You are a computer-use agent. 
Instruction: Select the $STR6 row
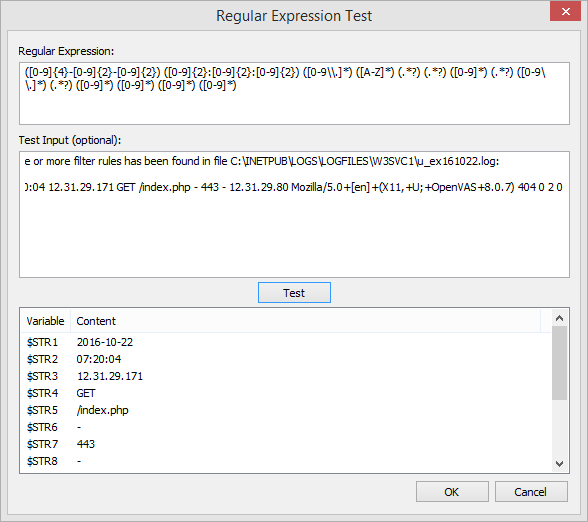click(x=286, y=427)
